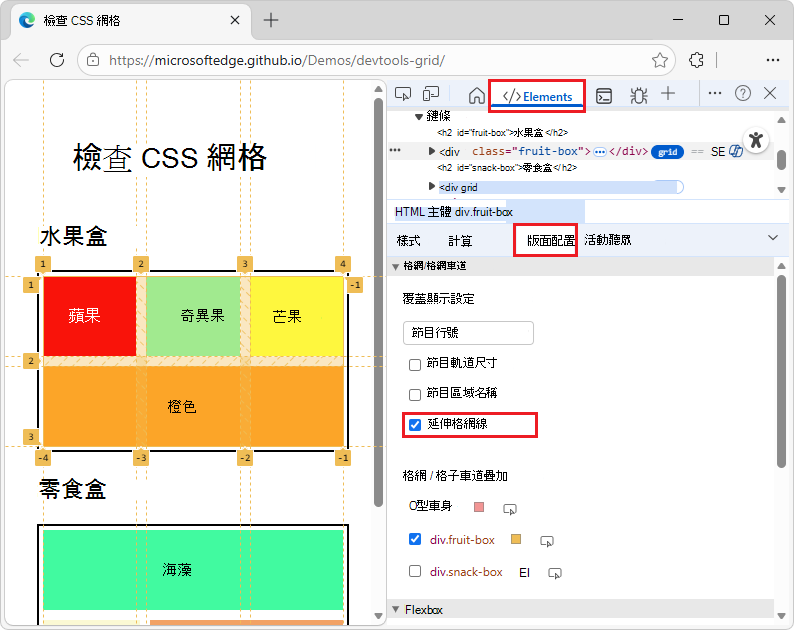The height and width of the screenshot is (630, 794).
Task: Reload the page
Action: (x=57, y=60)
